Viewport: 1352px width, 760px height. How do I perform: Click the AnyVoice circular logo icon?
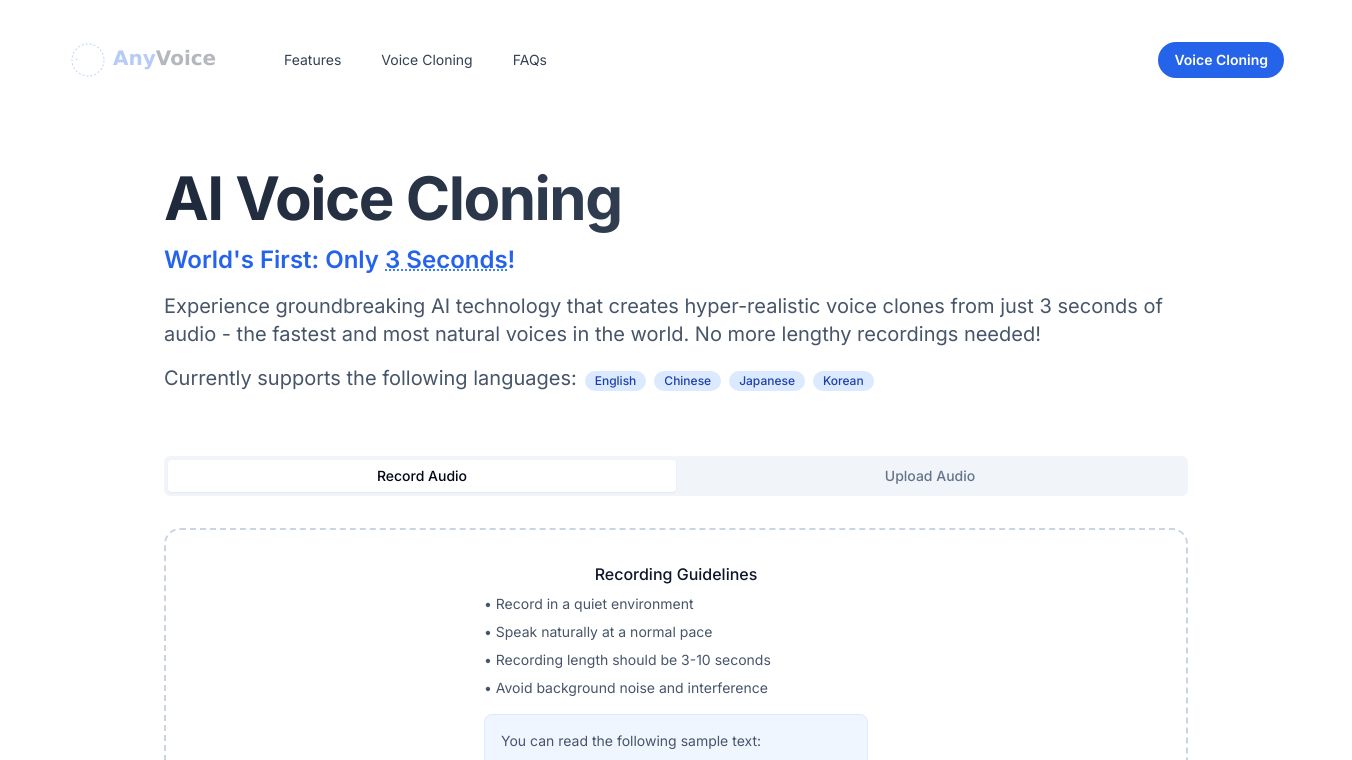88,60
